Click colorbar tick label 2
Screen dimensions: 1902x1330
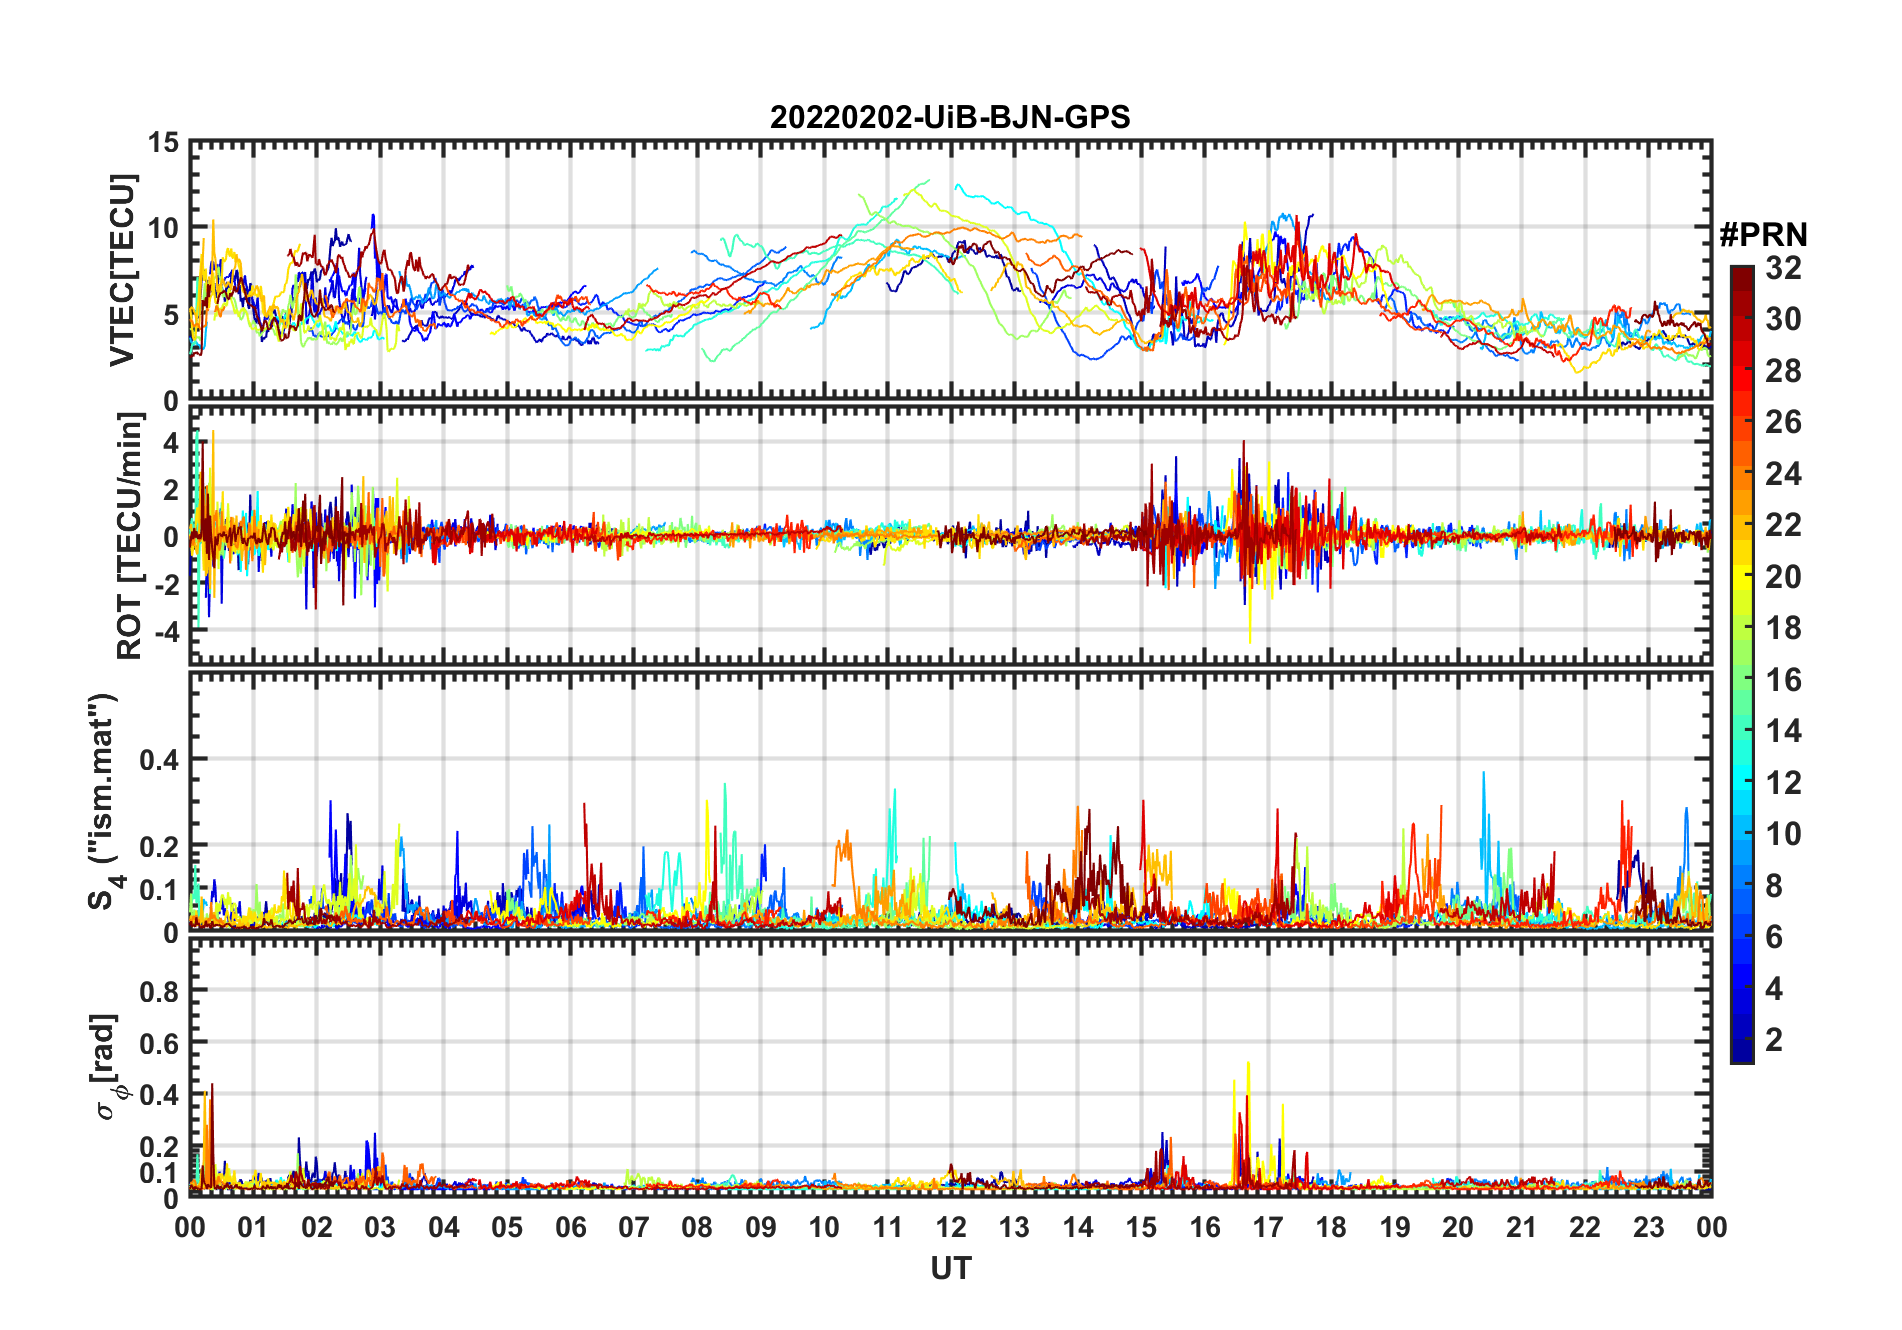pyautogui.click(x=1774, y=1039)
